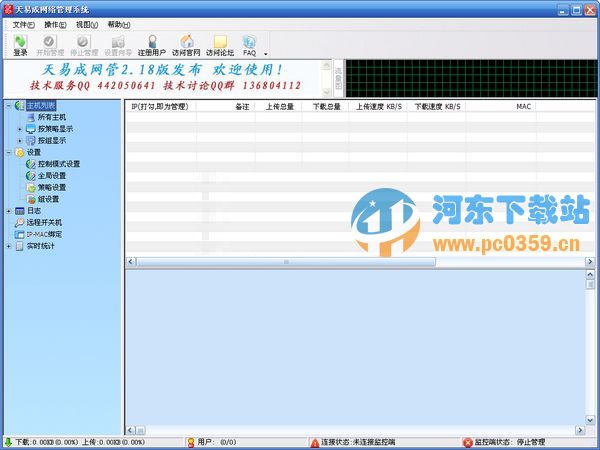Viewport: 600px width, 450px height.
Task: Open 策略设置 in the tree
Action: pyautogui.click(x=52, y=188)
